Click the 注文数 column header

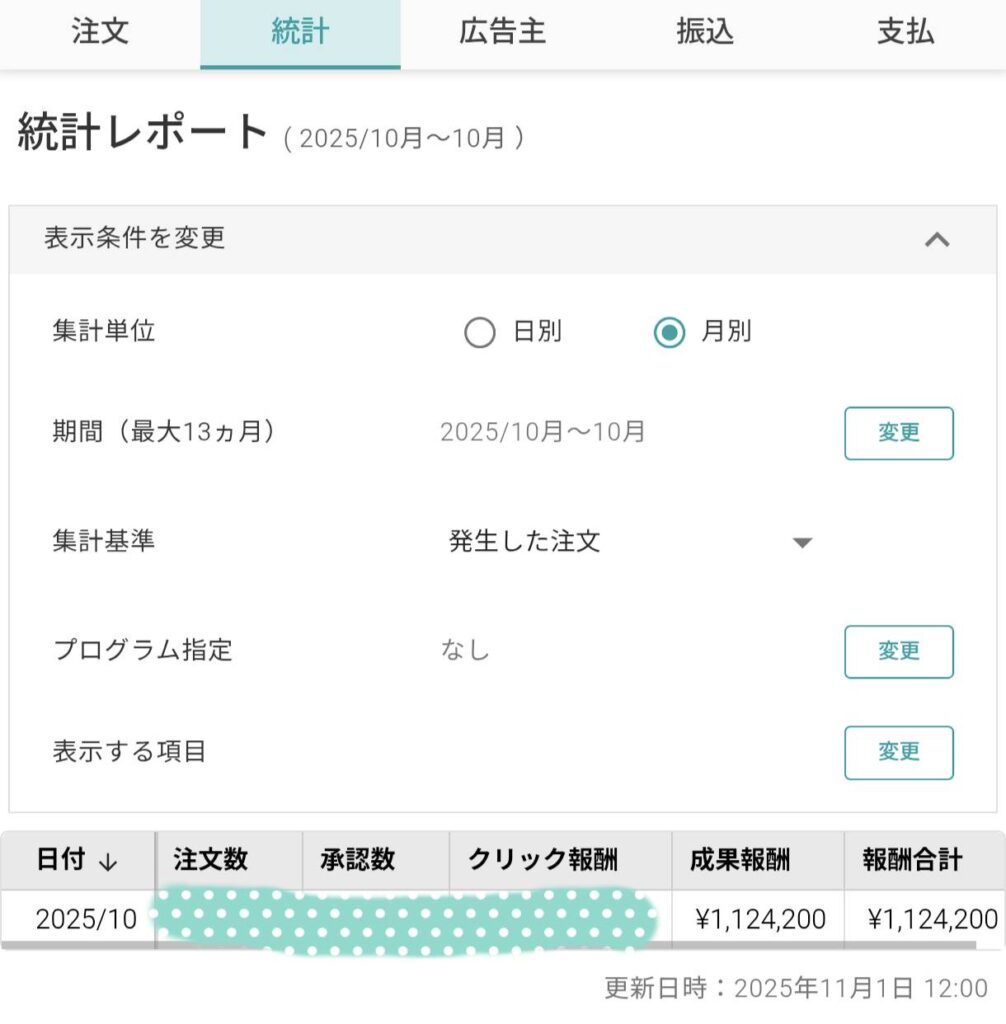click(x=211, y=860)
